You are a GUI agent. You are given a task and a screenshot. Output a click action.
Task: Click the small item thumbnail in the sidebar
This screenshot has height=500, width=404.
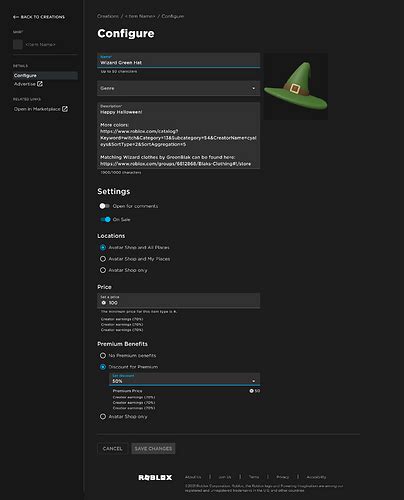[18, 44]
